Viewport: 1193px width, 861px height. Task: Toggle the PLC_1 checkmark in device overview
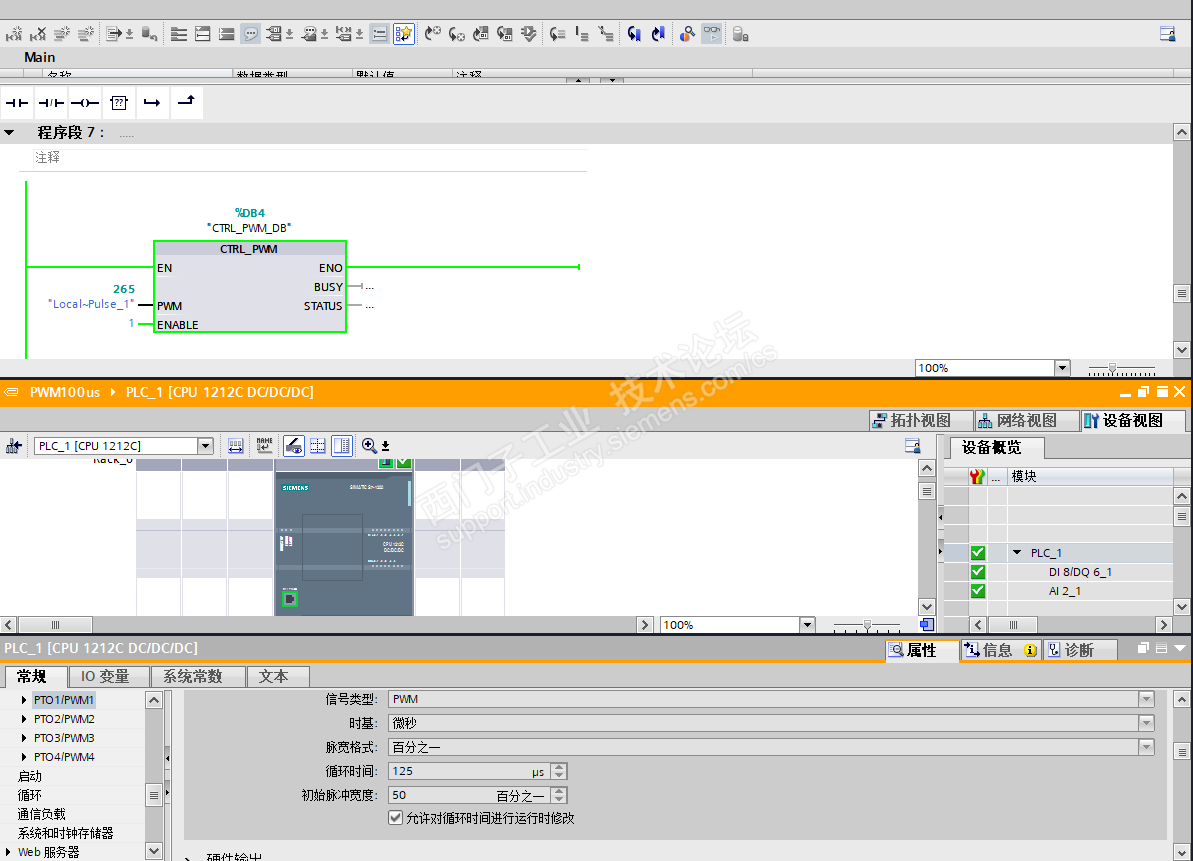click(x=978, y=553)
